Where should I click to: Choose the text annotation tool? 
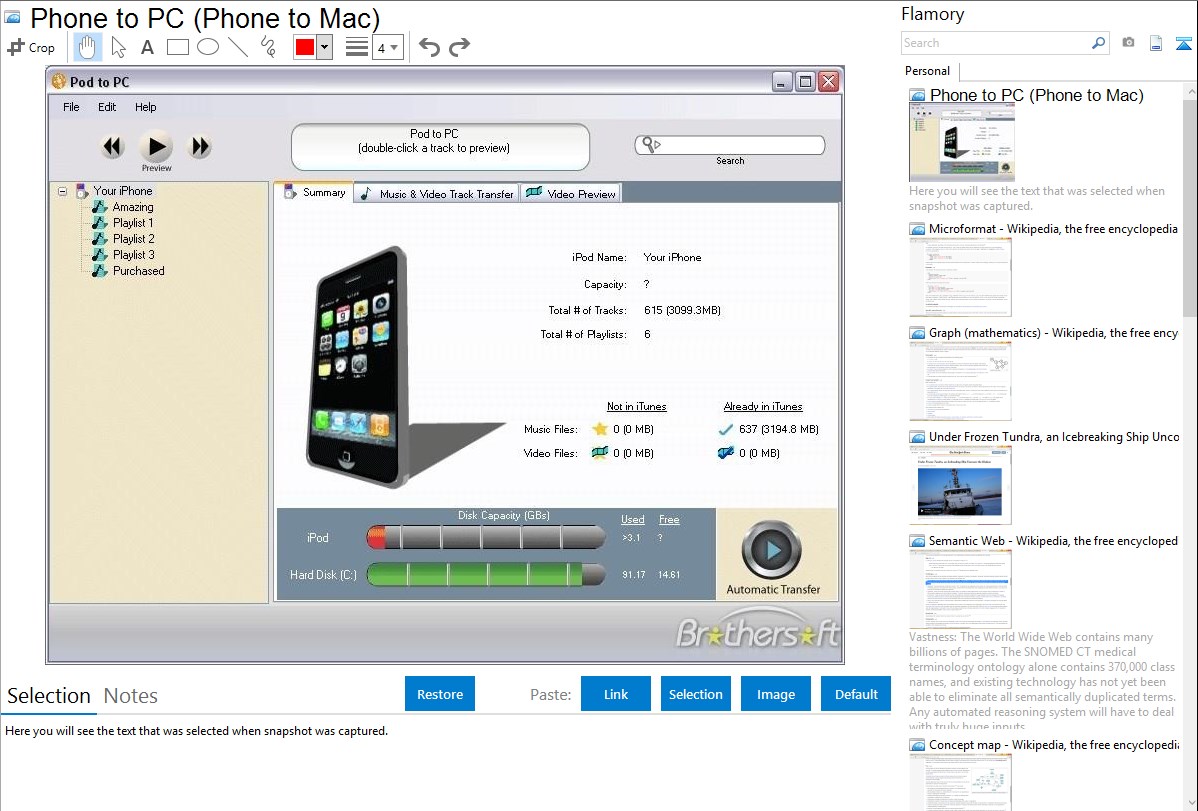(147, 47)
